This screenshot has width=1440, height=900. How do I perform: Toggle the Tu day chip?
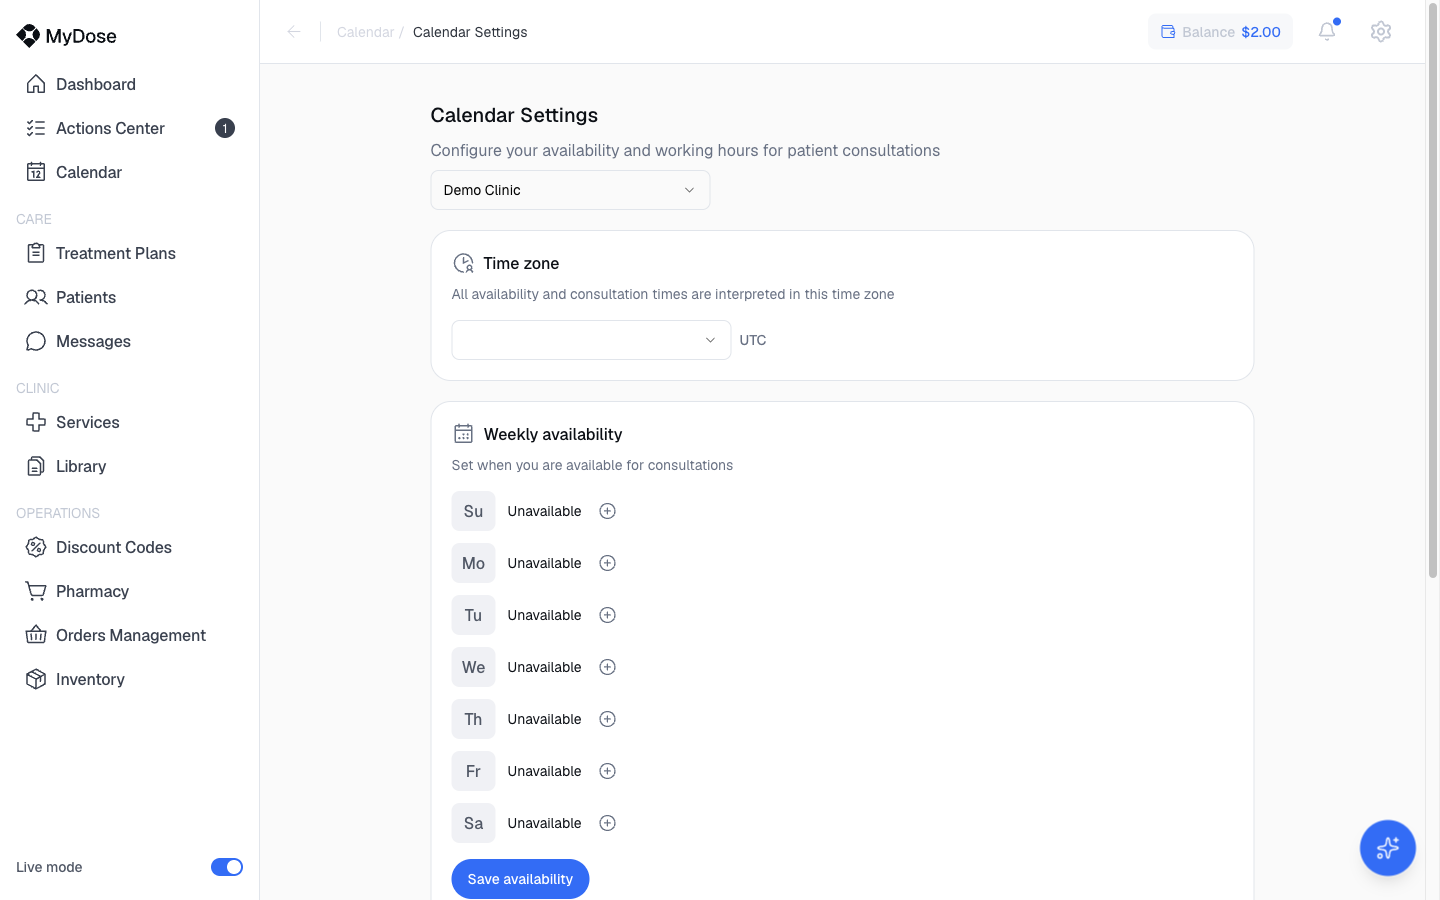(x=473, y=615)
